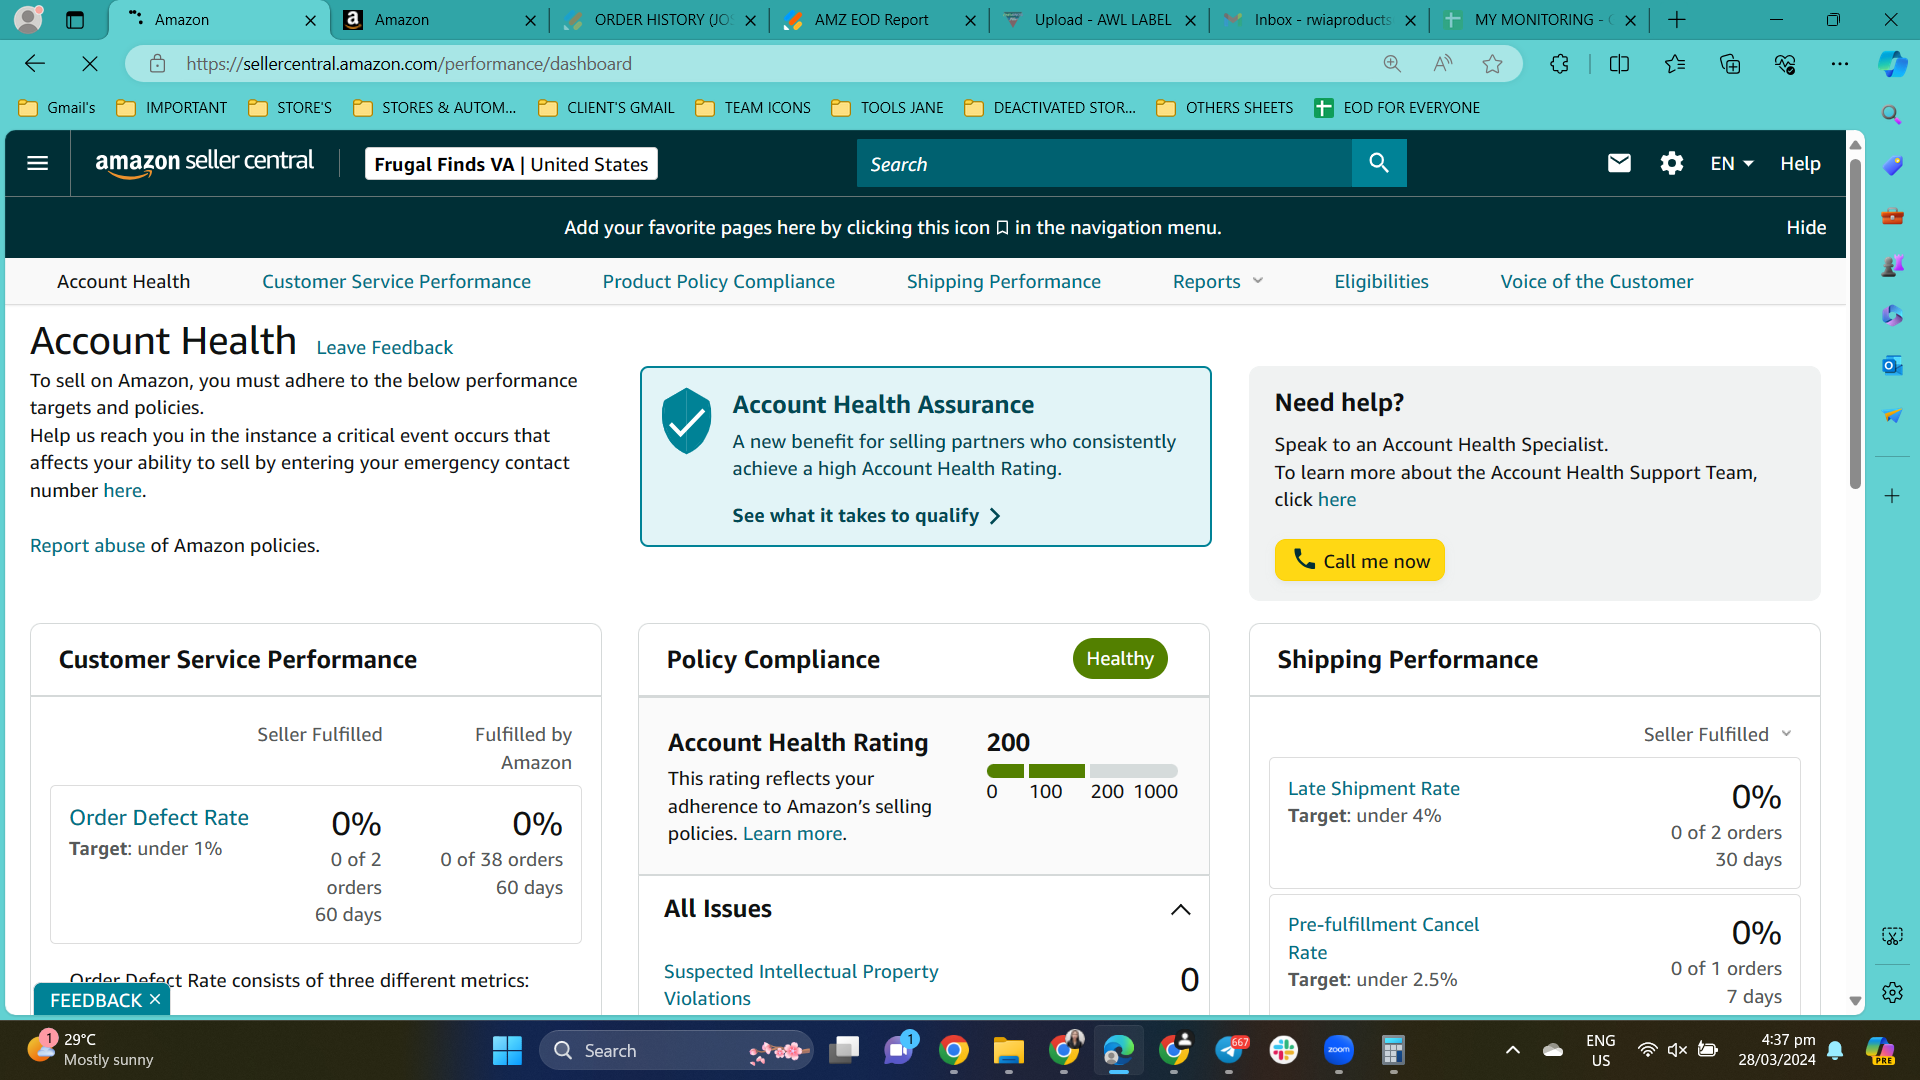Add a new app to the Edge sidebar

click(1892, 496)
